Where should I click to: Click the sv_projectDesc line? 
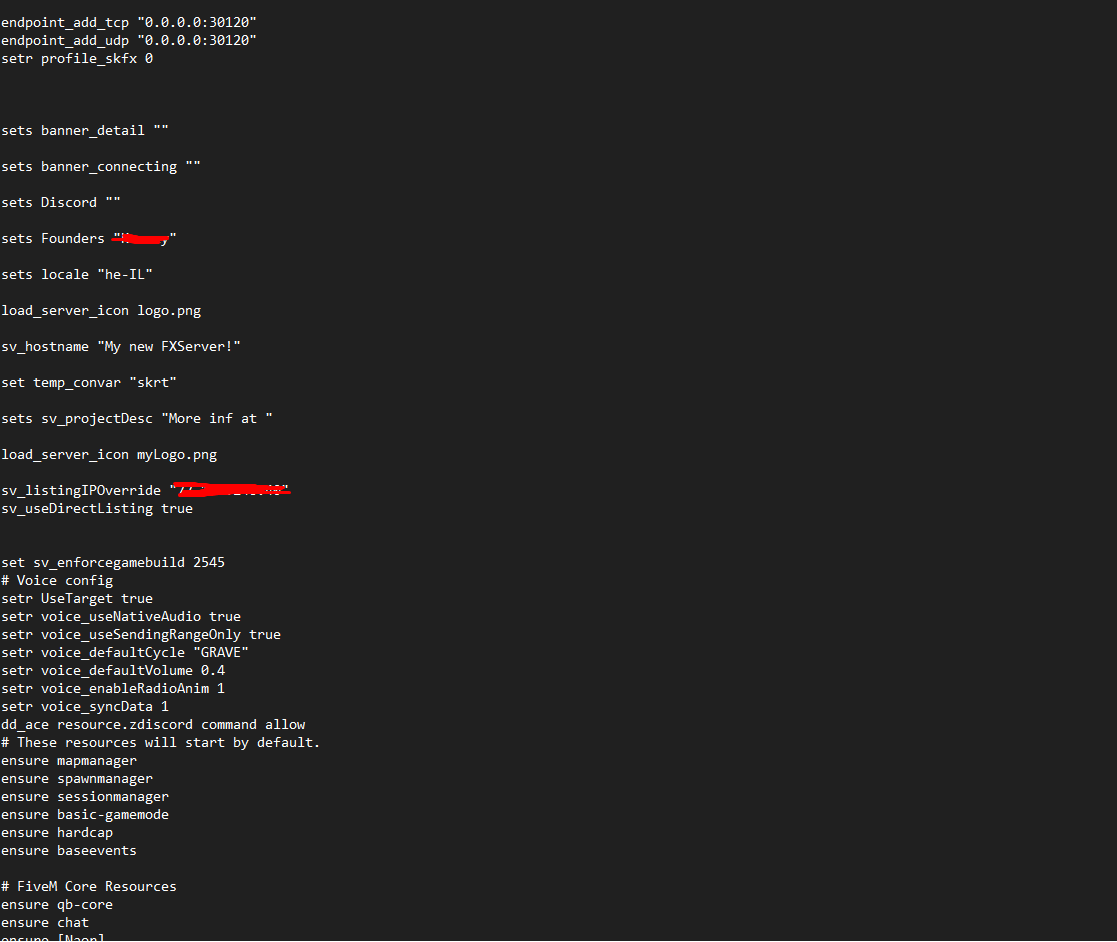coord(137,418)
